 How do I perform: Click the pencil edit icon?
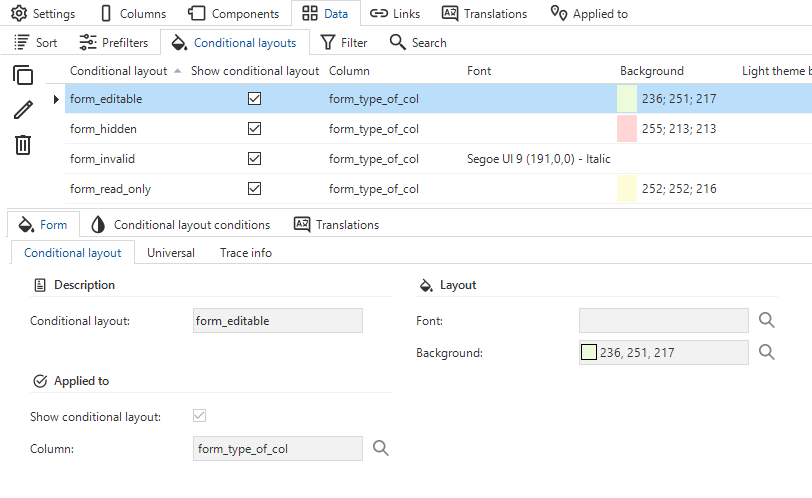[23, 110]
